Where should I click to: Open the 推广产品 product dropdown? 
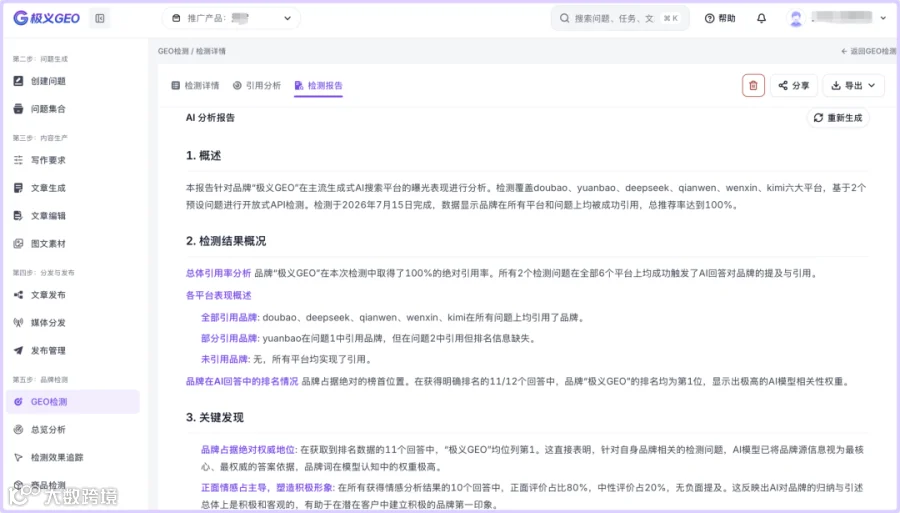pos(231,18)
